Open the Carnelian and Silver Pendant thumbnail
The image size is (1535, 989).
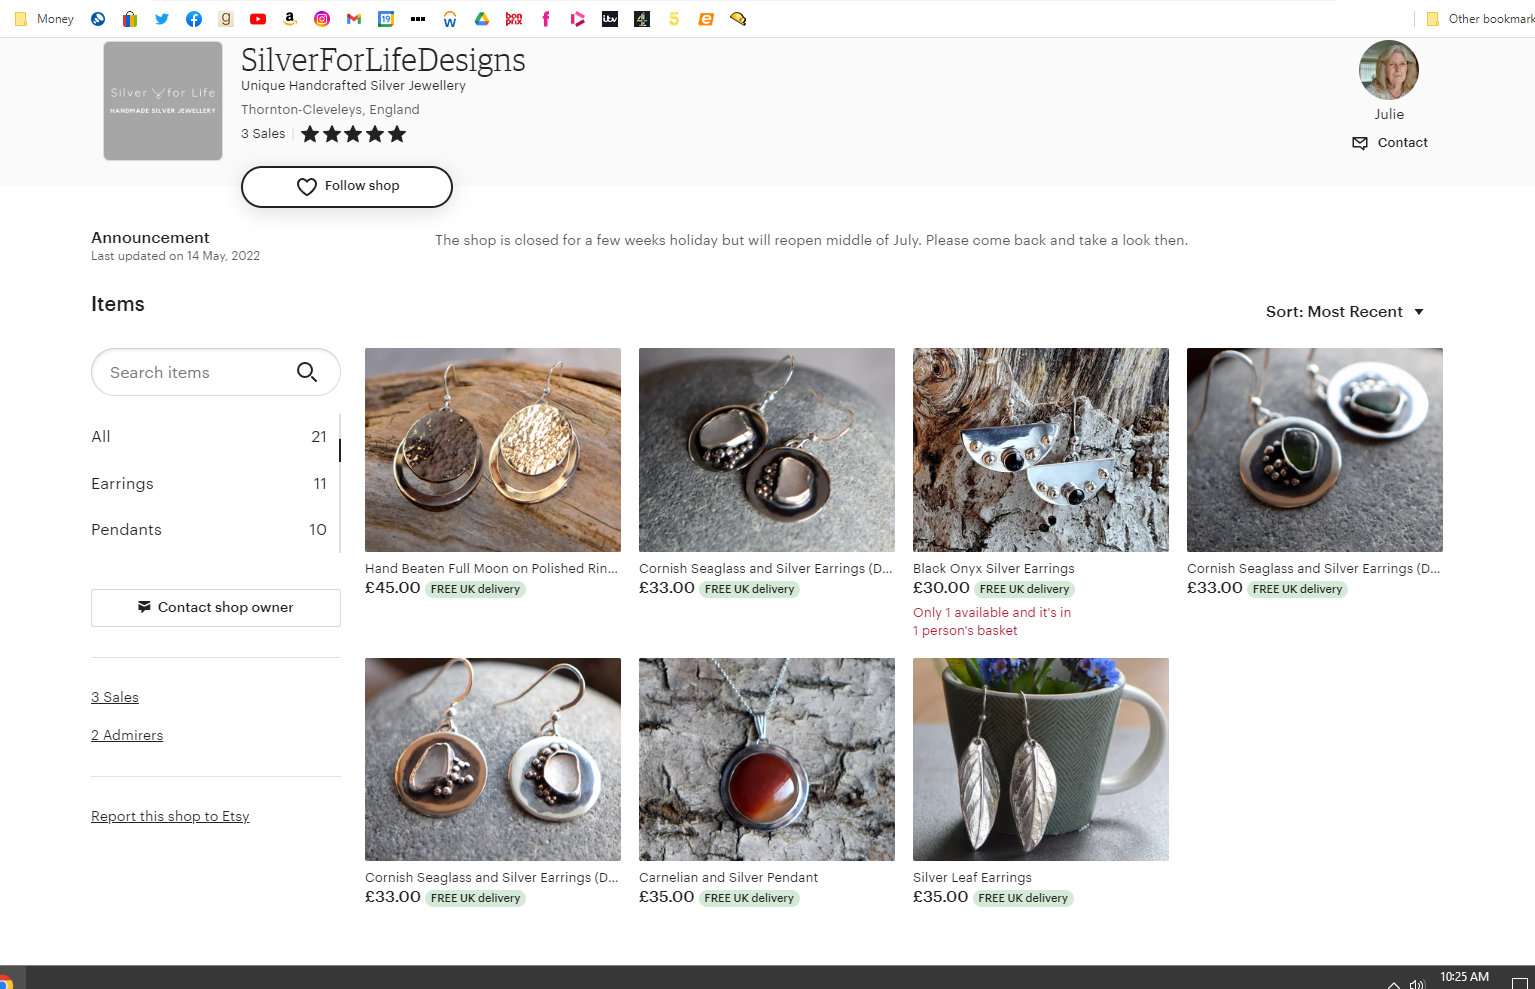click(767, 760)
